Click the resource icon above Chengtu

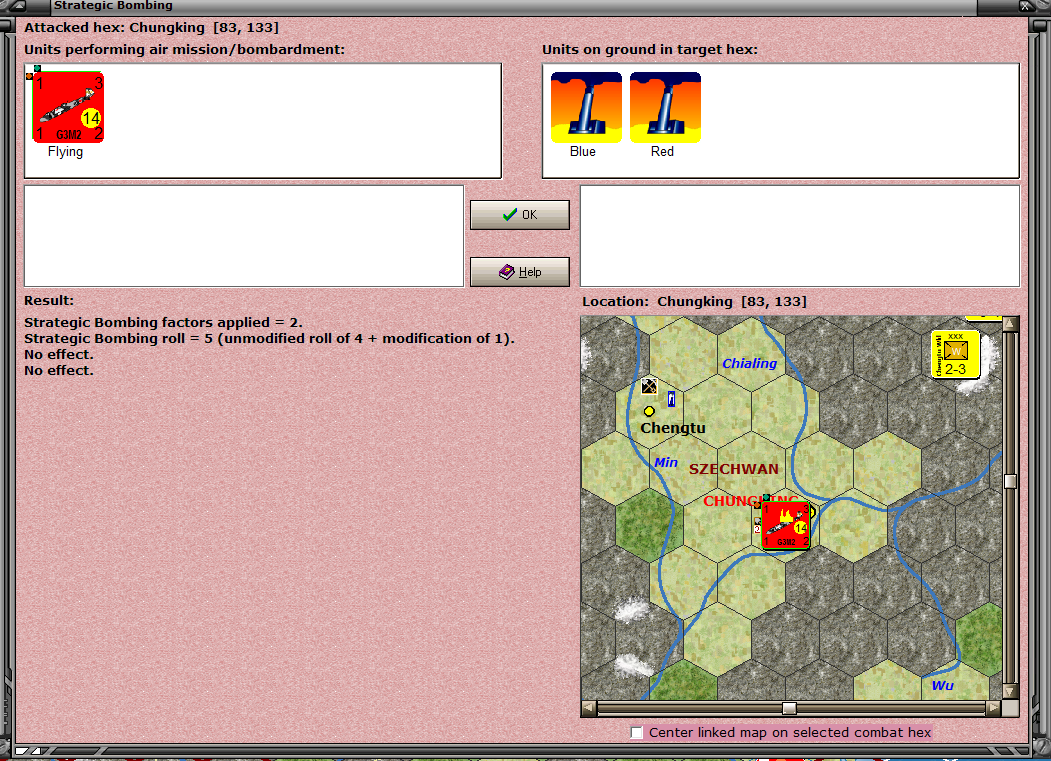649,386
